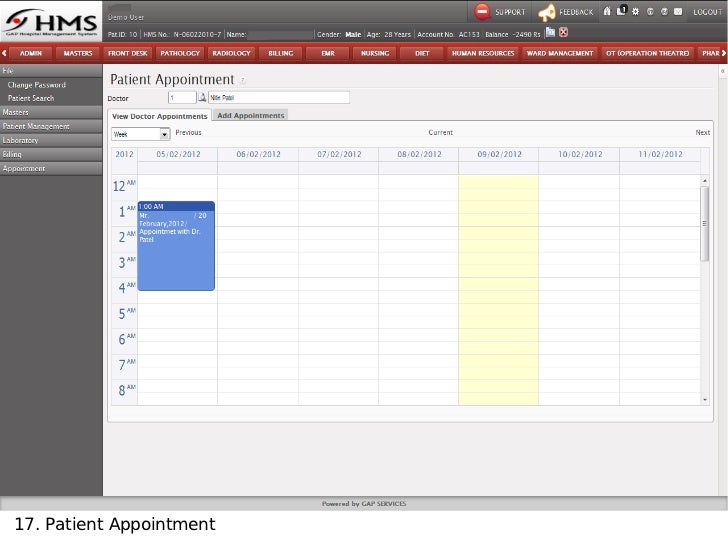728x546 pixels.
Task: Open the DIET module
Action: click(x=422, y=53)
